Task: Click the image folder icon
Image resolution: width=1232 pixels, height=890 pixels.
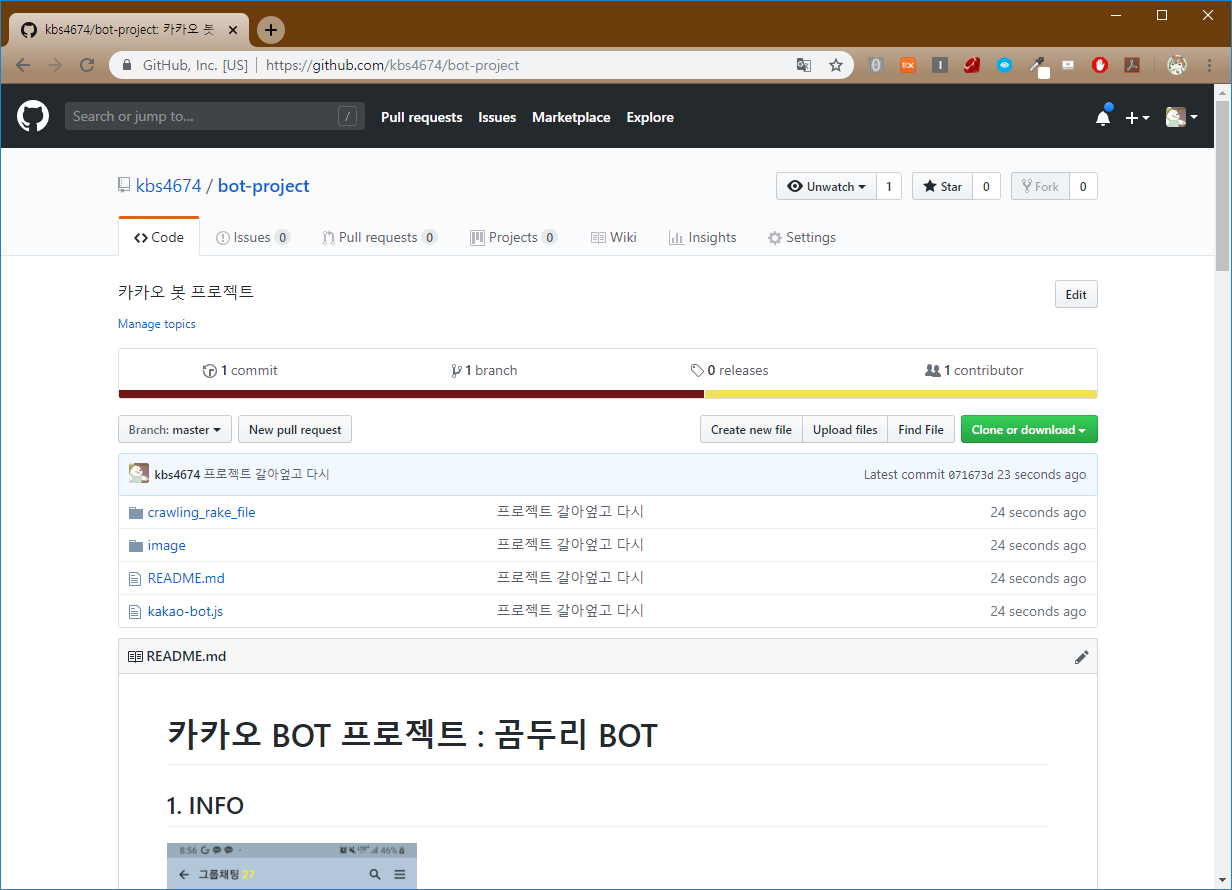Action: point(136,545)
